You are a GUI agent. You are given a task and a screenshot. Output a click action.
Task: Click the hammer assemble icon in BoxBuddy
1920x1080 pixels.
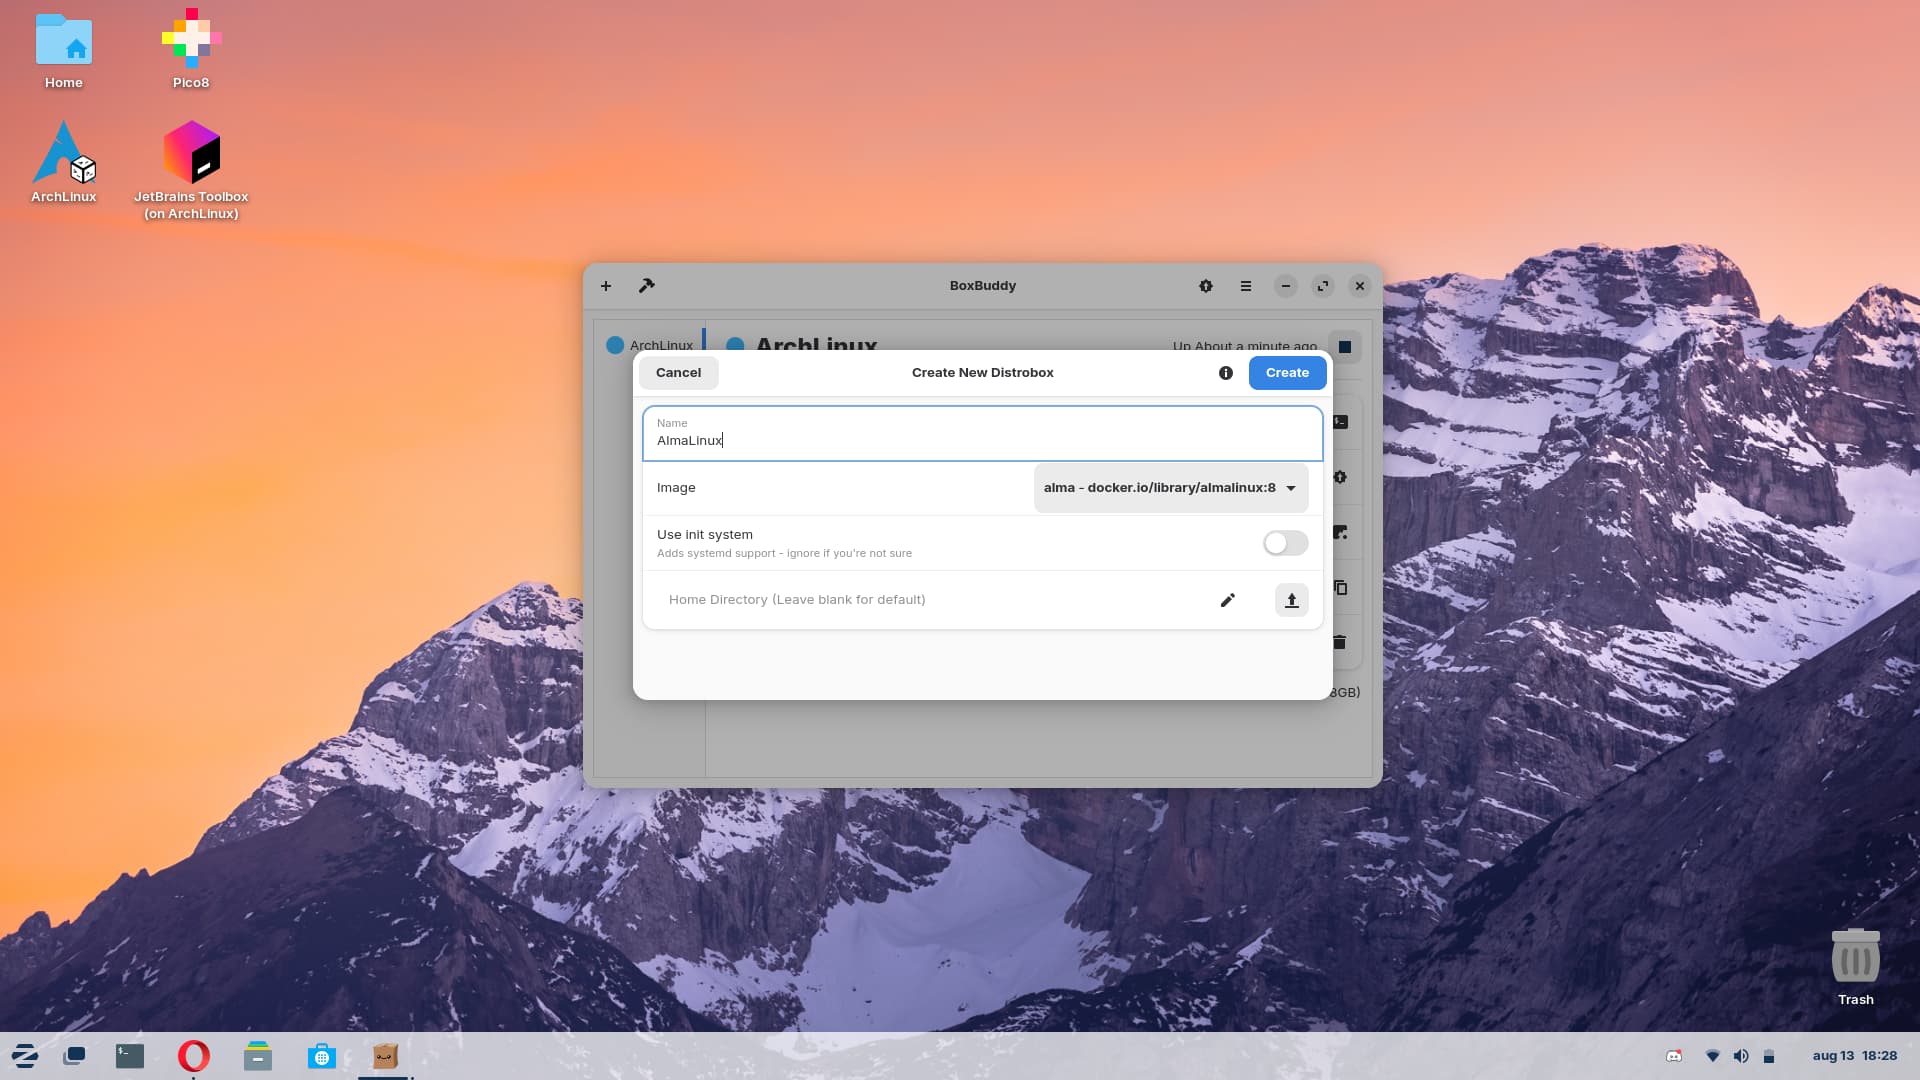click(x=647, y=286)
